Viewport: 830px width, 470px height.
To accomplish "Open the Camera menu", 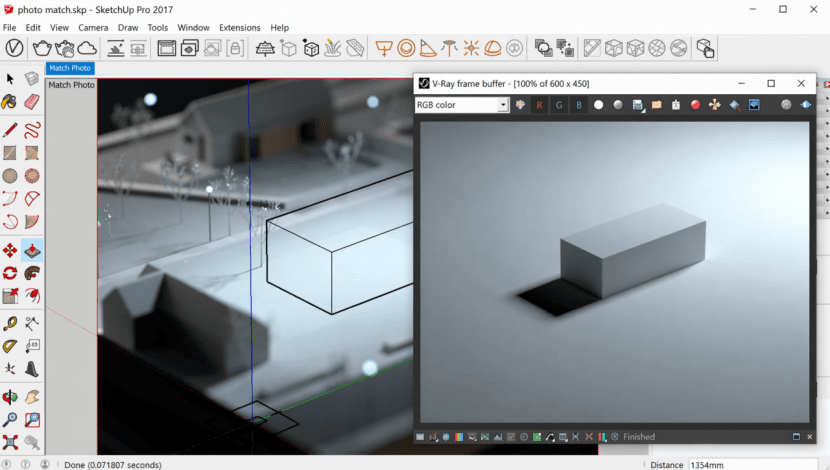I will click(93, 28).
